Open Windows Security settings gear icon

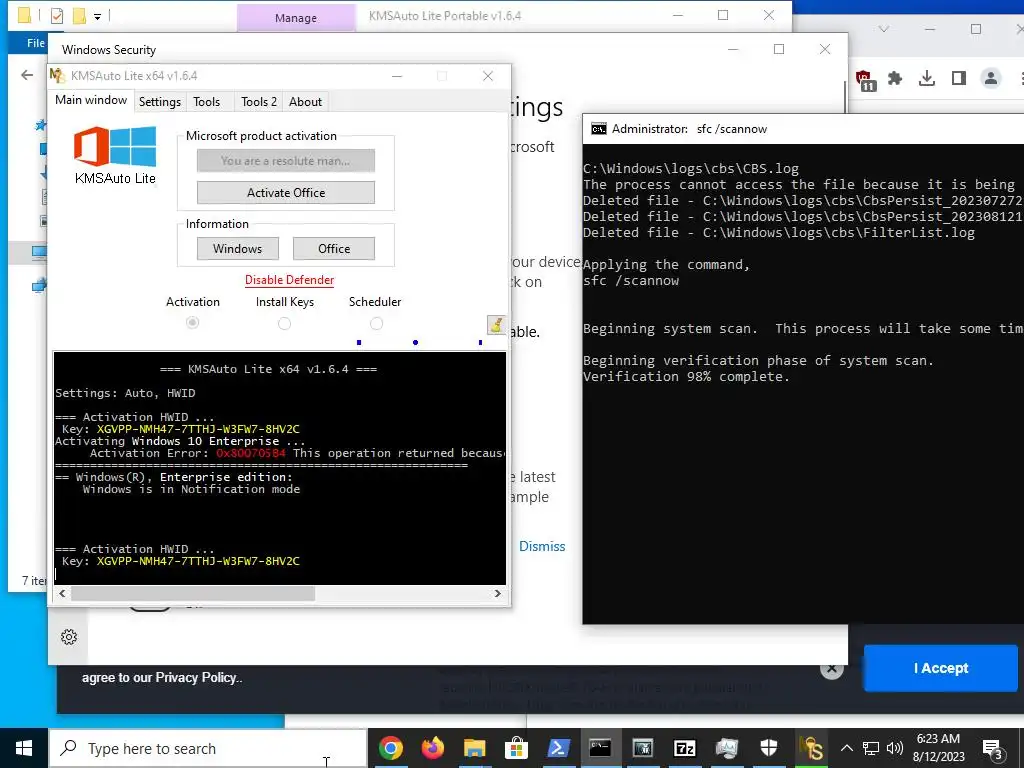pyautogui.click(x=69, y=637)
